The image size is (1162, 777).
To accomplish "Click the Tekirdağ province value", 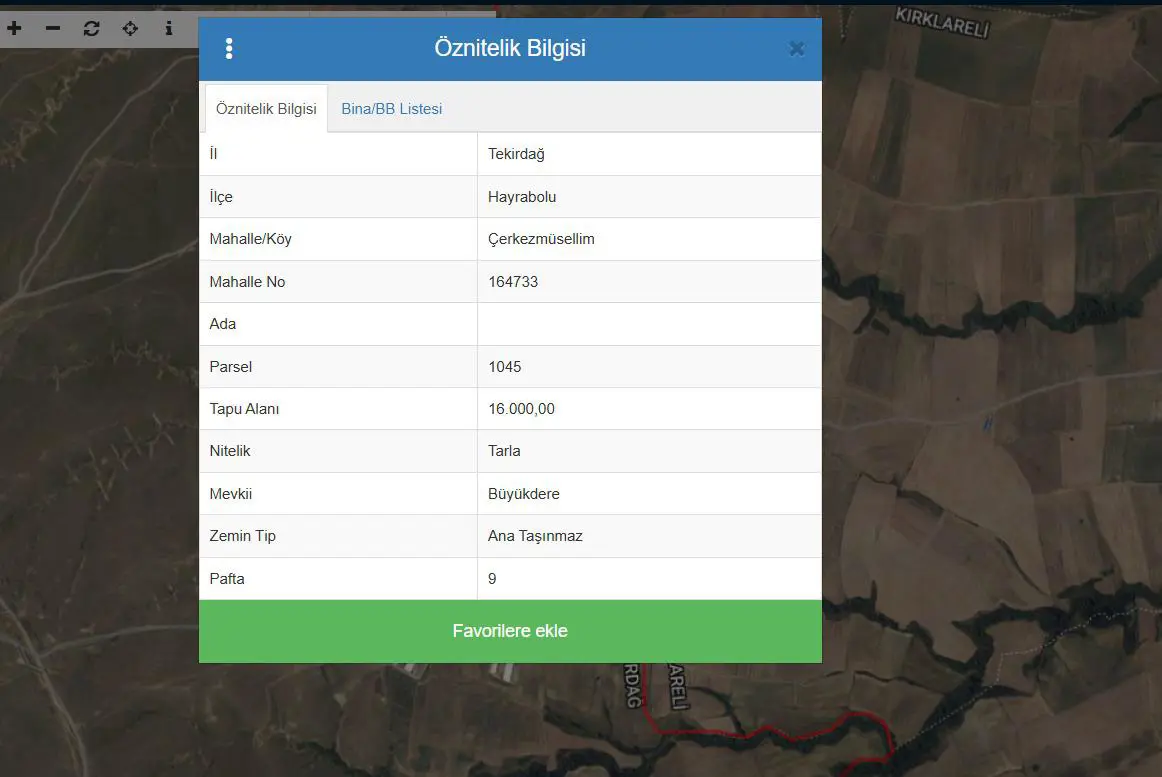I will click(517, 154).
